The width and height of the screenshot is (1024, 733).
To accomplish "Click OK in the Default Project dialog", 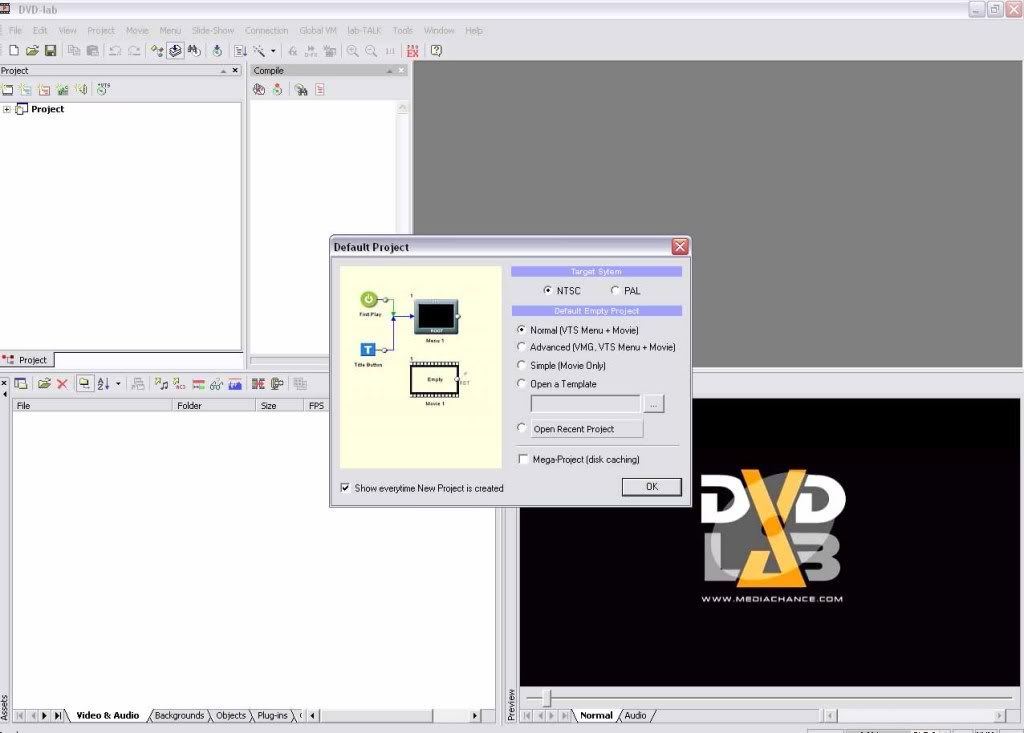I will [651, 487].
